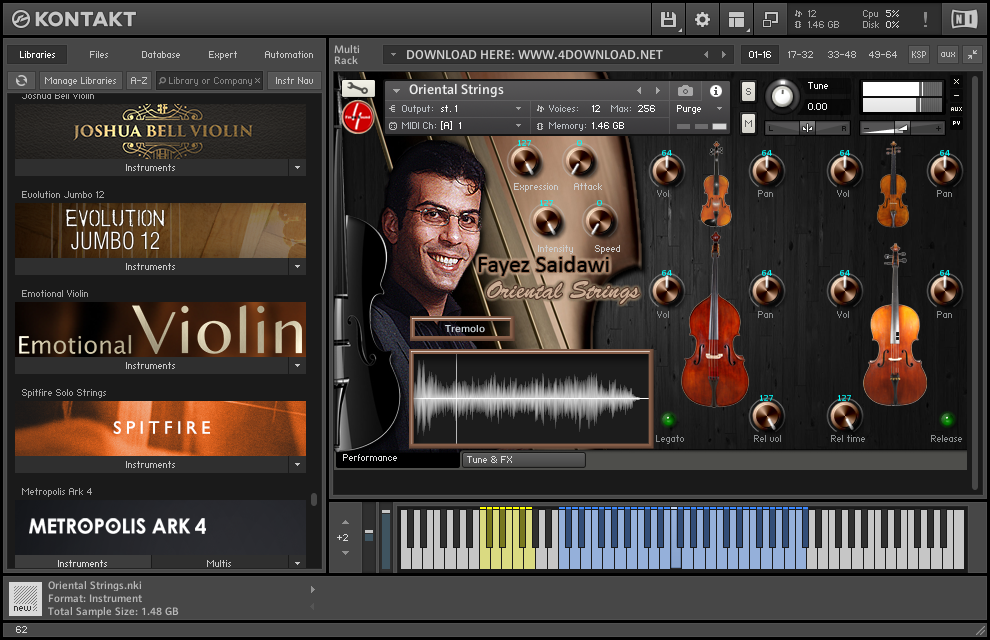Click the Tremolo articulation button
The height and width of the screenshot is (640, 990).
coord(462,328)
